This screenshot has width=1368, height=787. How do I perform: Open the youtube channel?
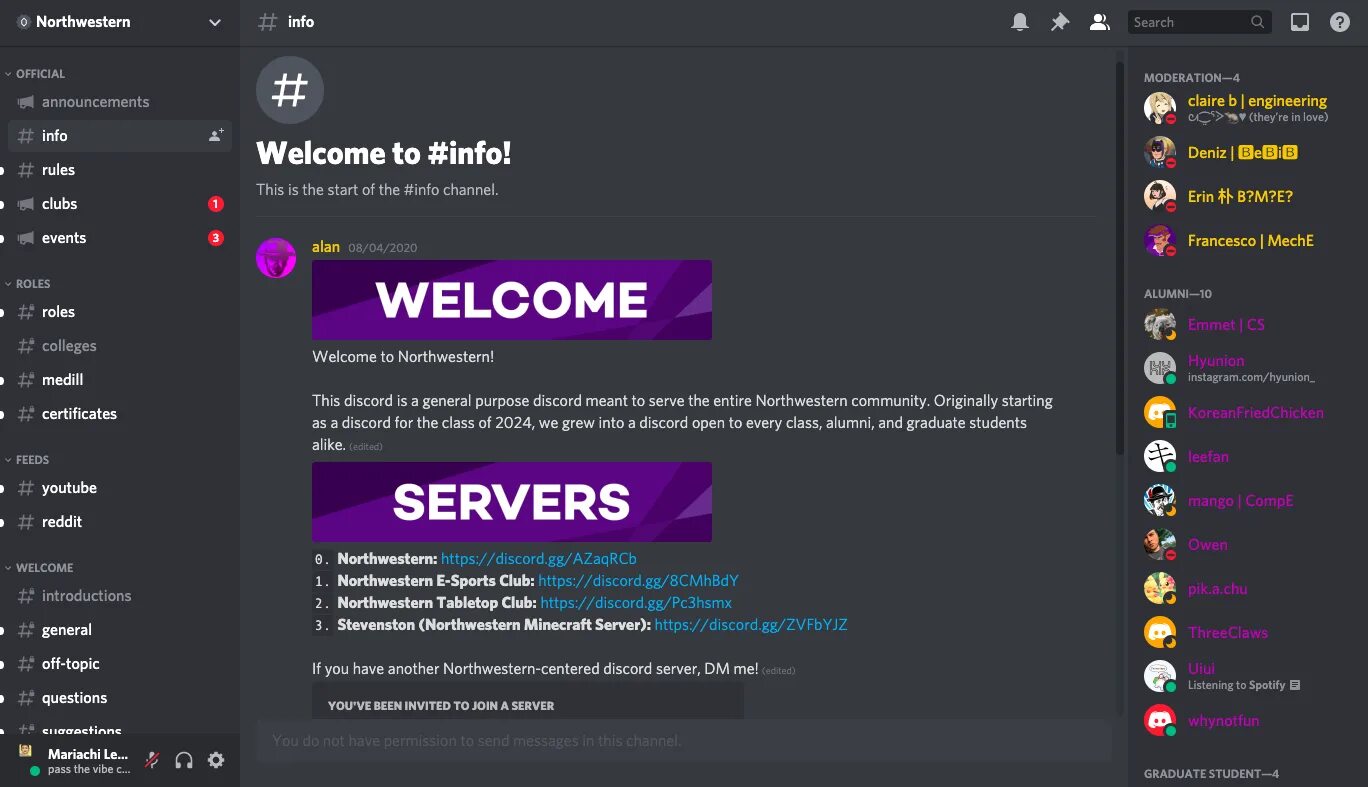[x=120, y=488]
